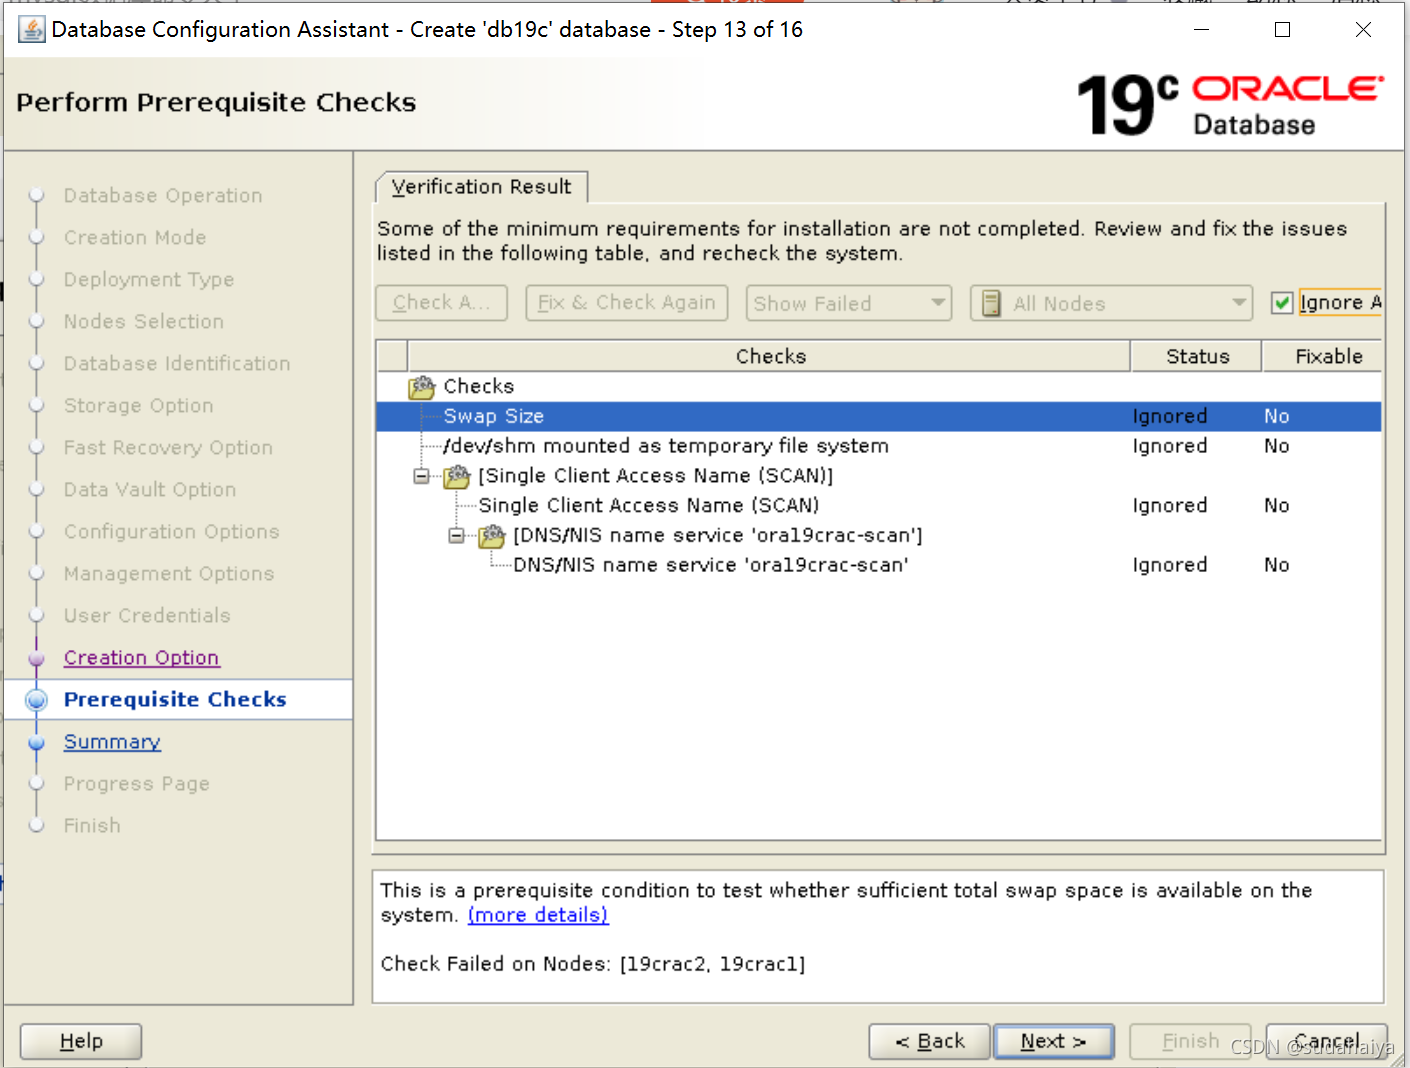1410x1068 pixels.
Task: Click the Fast Recovery Option step
Action: tap(168, 448)
